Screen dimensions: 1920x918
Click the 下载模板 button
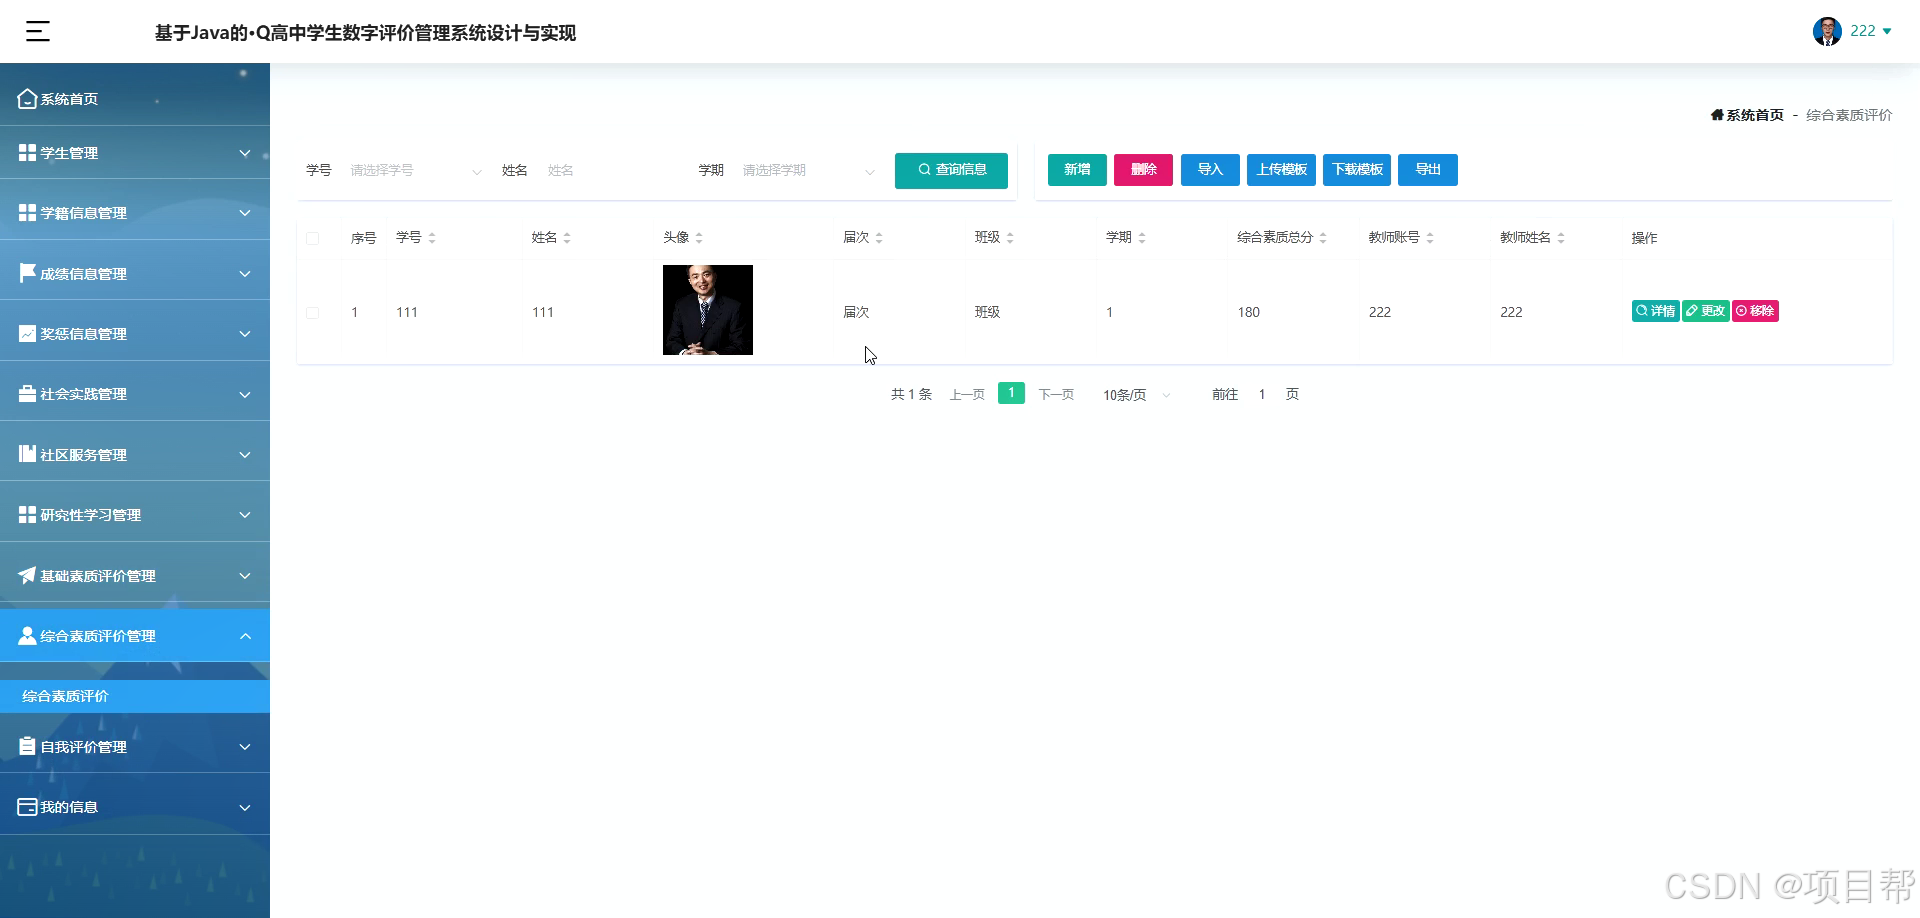pyautogui.click(x=1357, y=170)
